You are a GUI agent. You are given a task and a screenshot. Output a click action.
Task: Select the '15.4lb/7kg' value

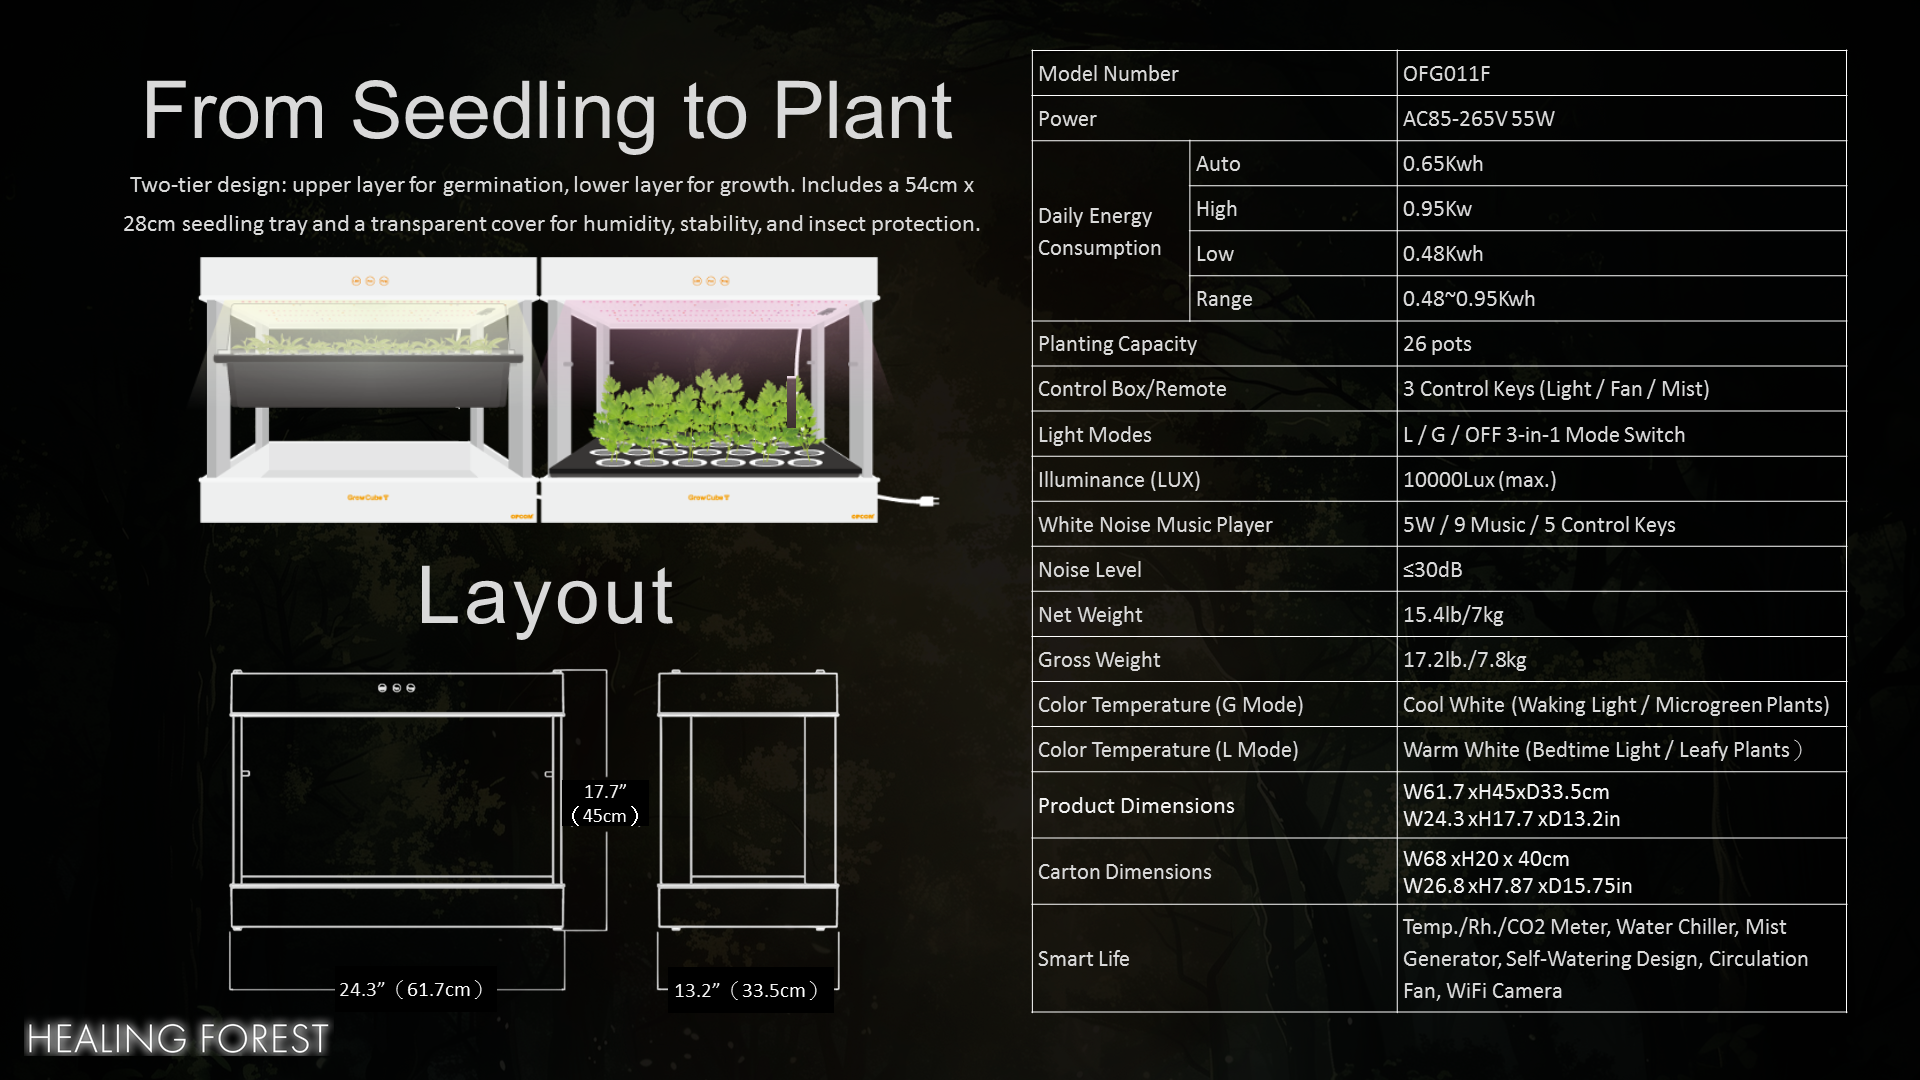tap(1453, 614)
